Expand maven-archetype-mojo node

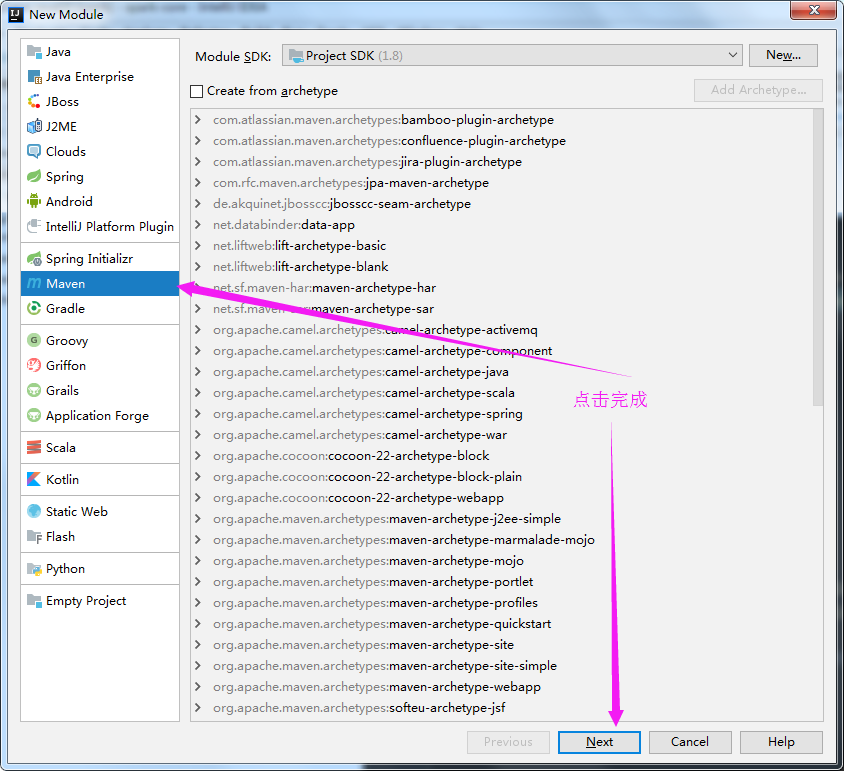(198, 560)
